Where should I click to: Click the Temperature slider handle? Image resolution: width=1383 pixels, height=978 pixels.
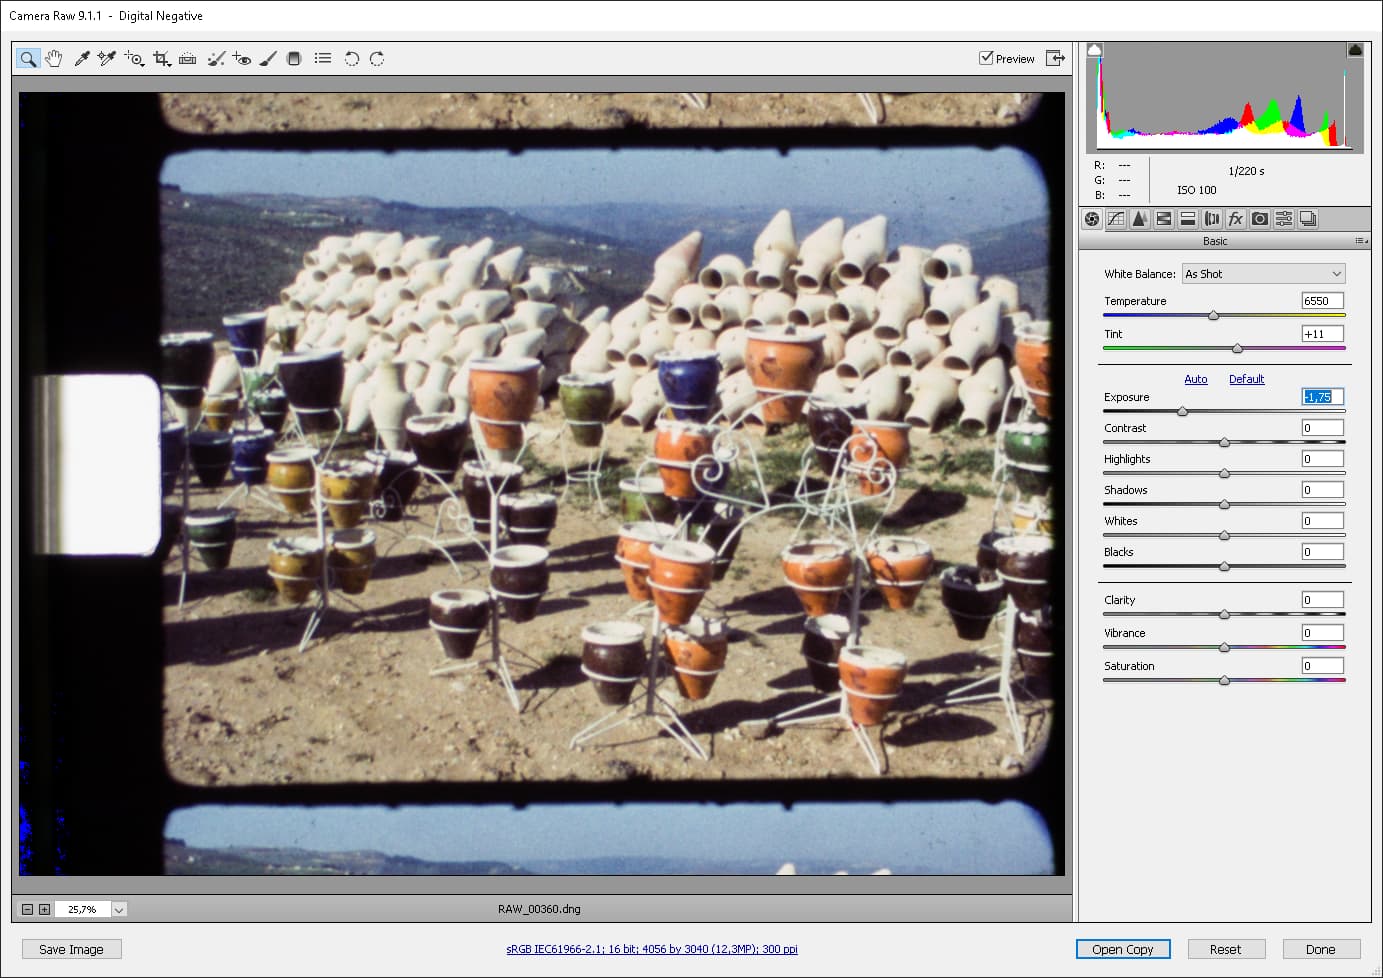pyautogui.click(x=1213, y=316)
